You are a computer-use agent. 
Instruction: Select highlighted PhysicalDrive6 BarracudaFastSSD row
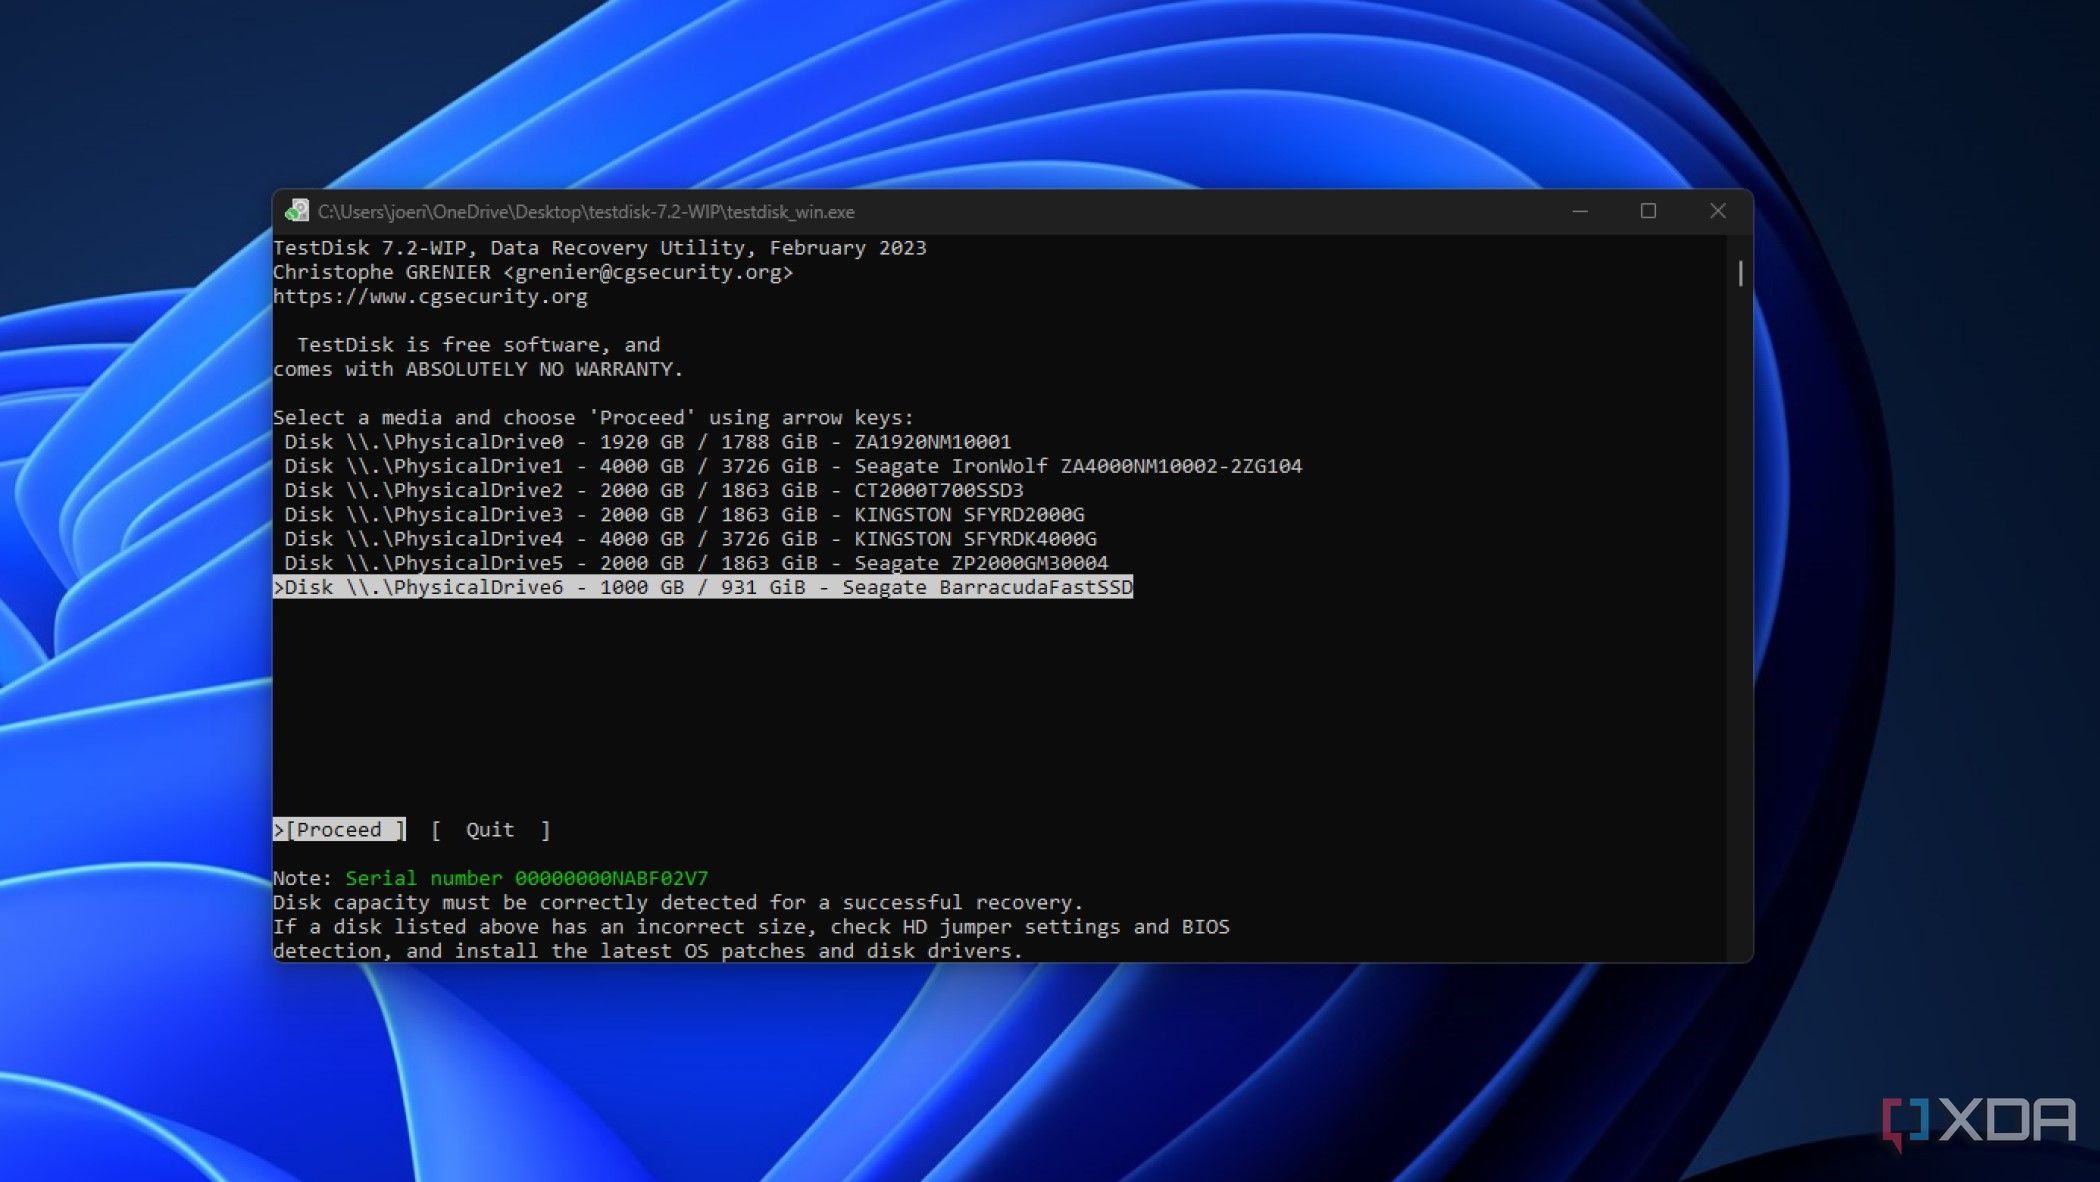703,587
